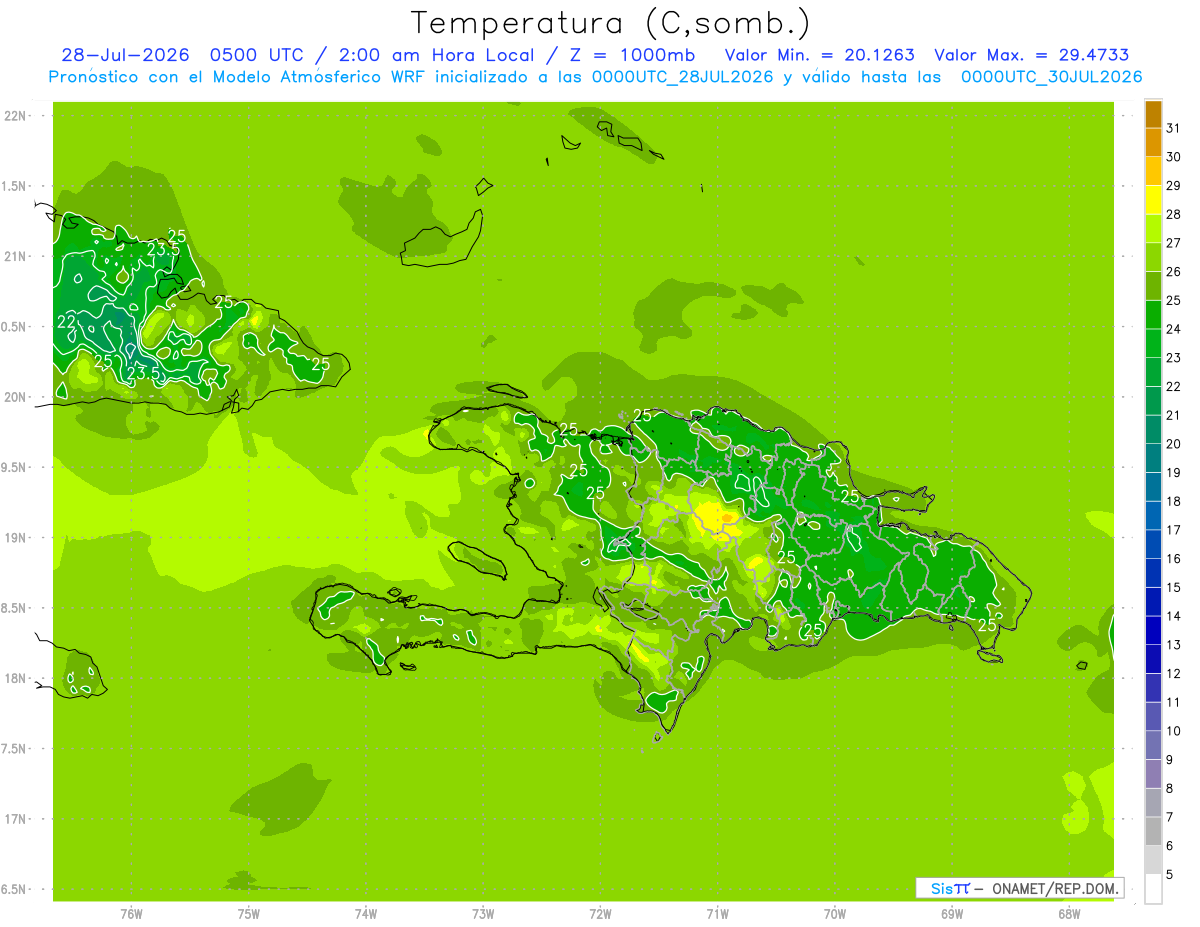This screenshot has width=1200, height=927.
Task: Click the '15' value on the color scale
Action: point(1173,587)
